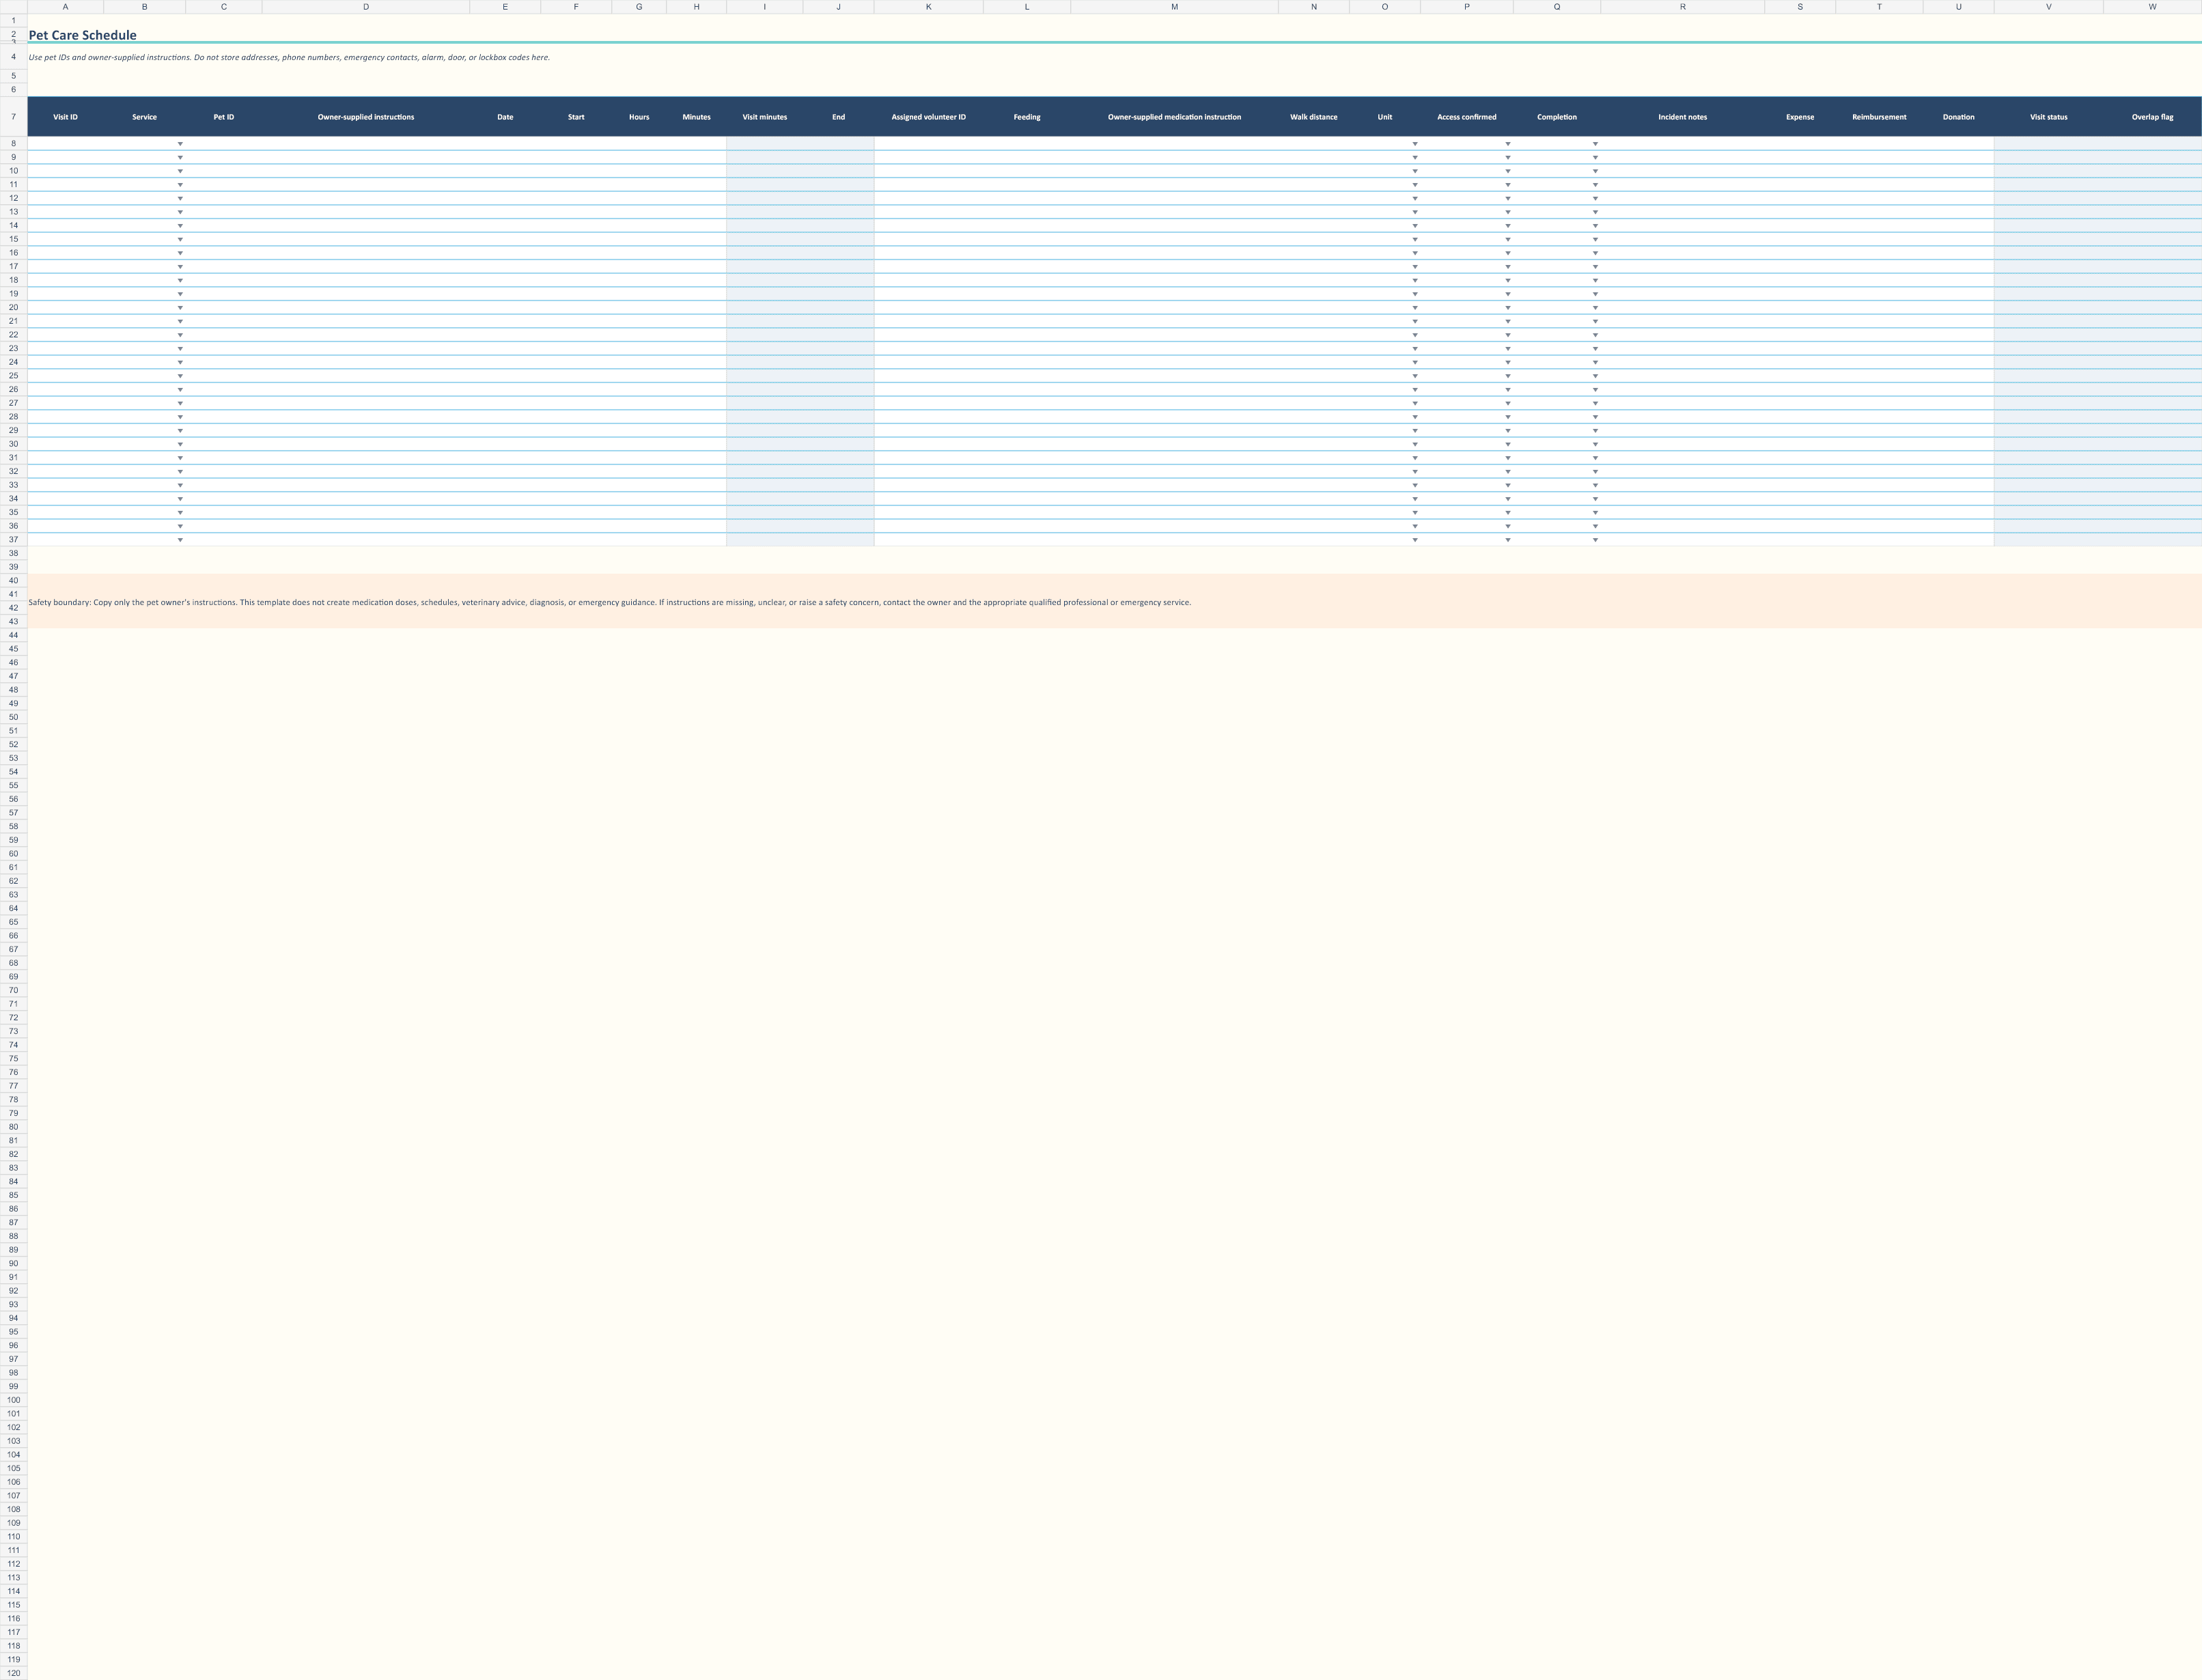Image resolution: width=2202 pixels, height=1680 pixels.
Task: Expand the Unit dropdown in row 25
Action: pyautogui.click(x=1414, y=376)
